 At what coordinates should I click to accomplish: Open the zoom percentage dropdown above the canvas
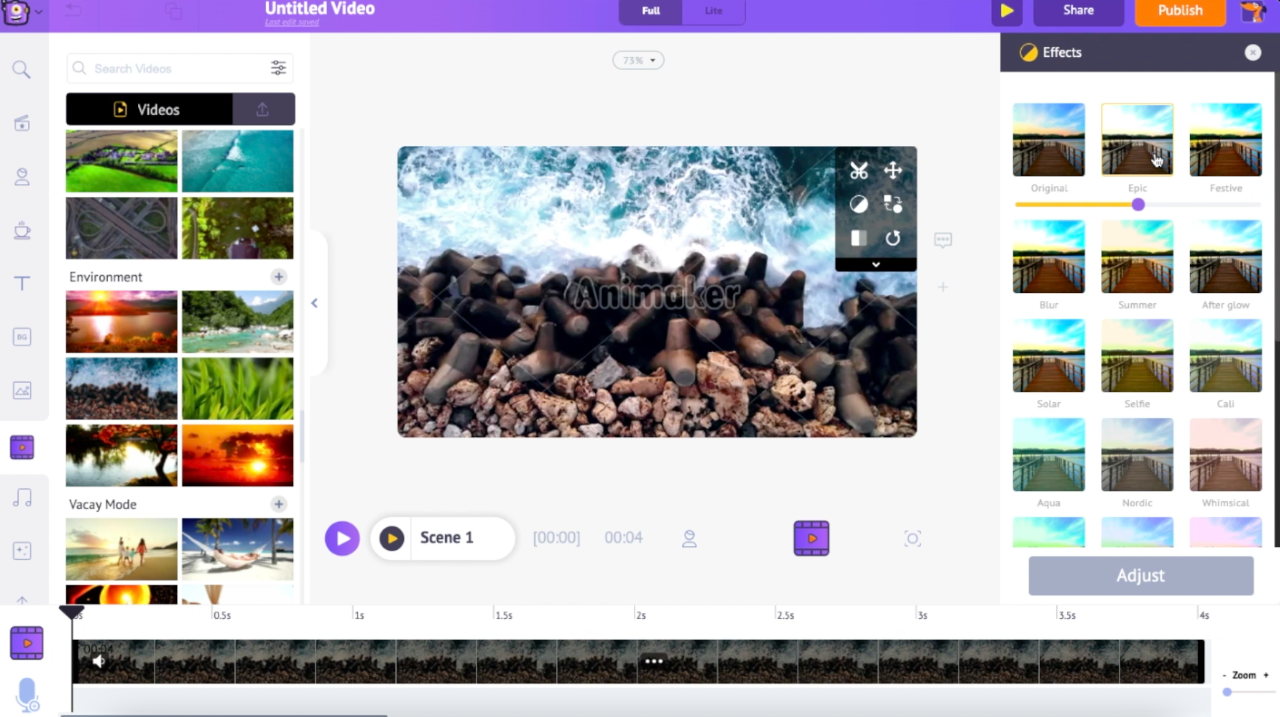pyautogui.click(x=637, y=60)
